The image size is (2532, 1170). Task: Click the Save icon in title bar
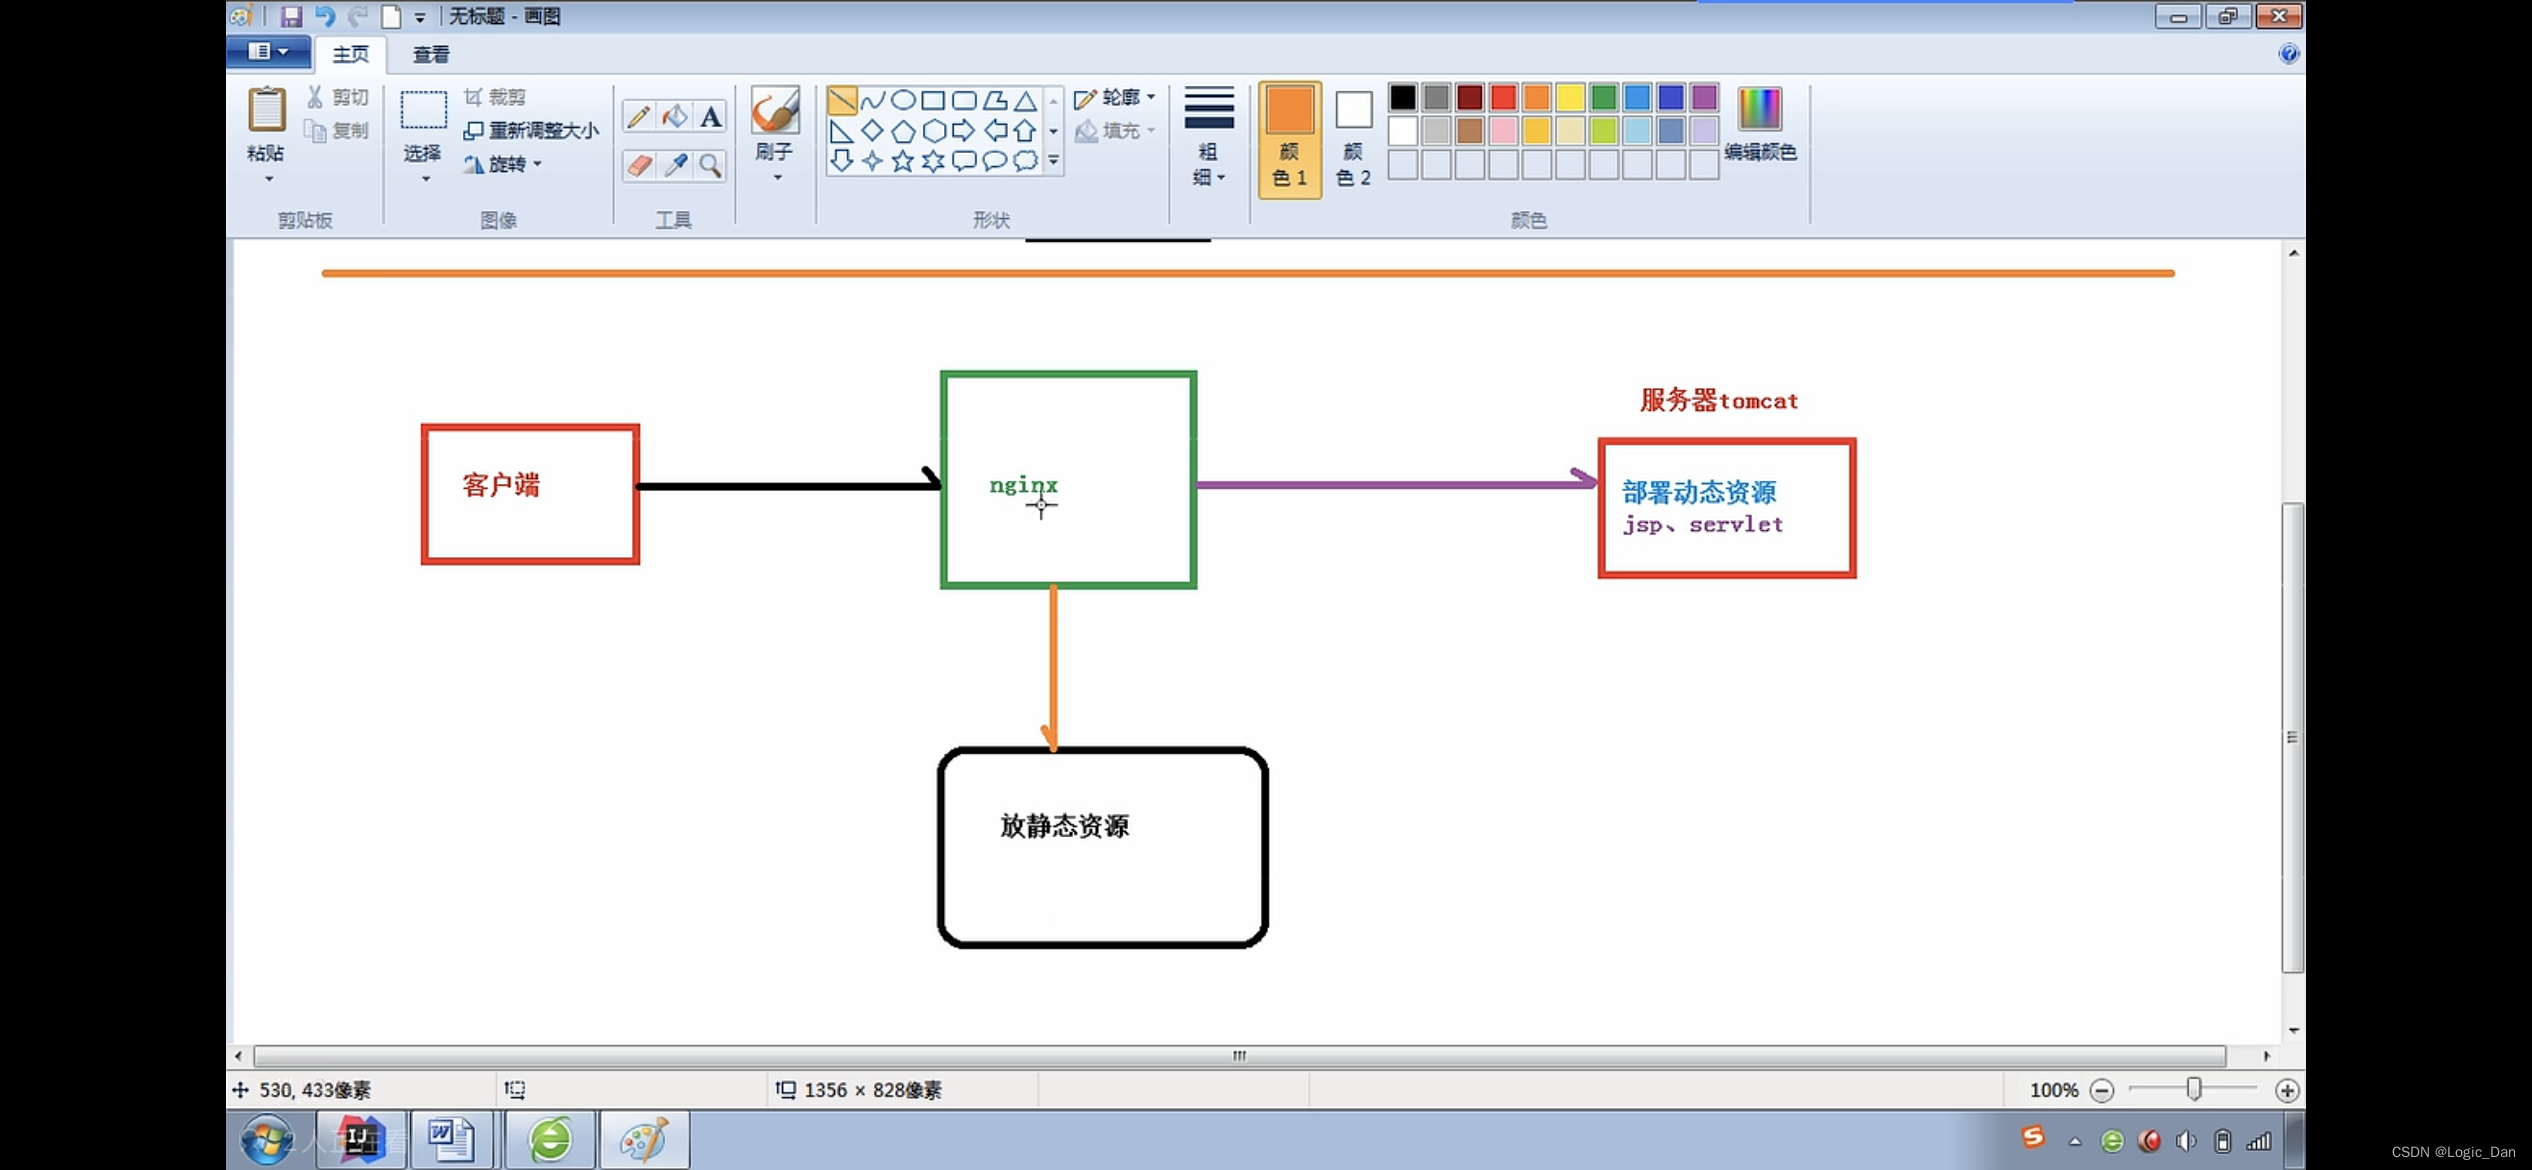pos(291,16)
